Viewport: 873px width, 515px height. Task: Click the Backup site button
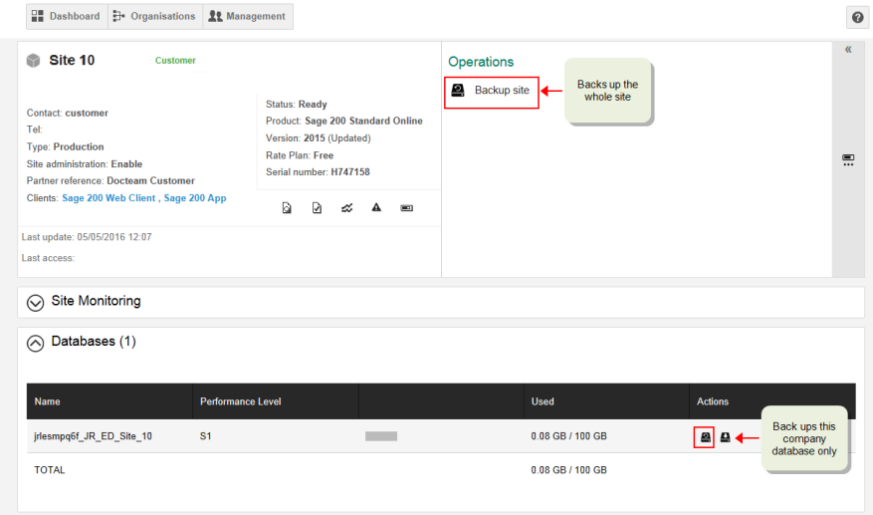pos(491,91)
